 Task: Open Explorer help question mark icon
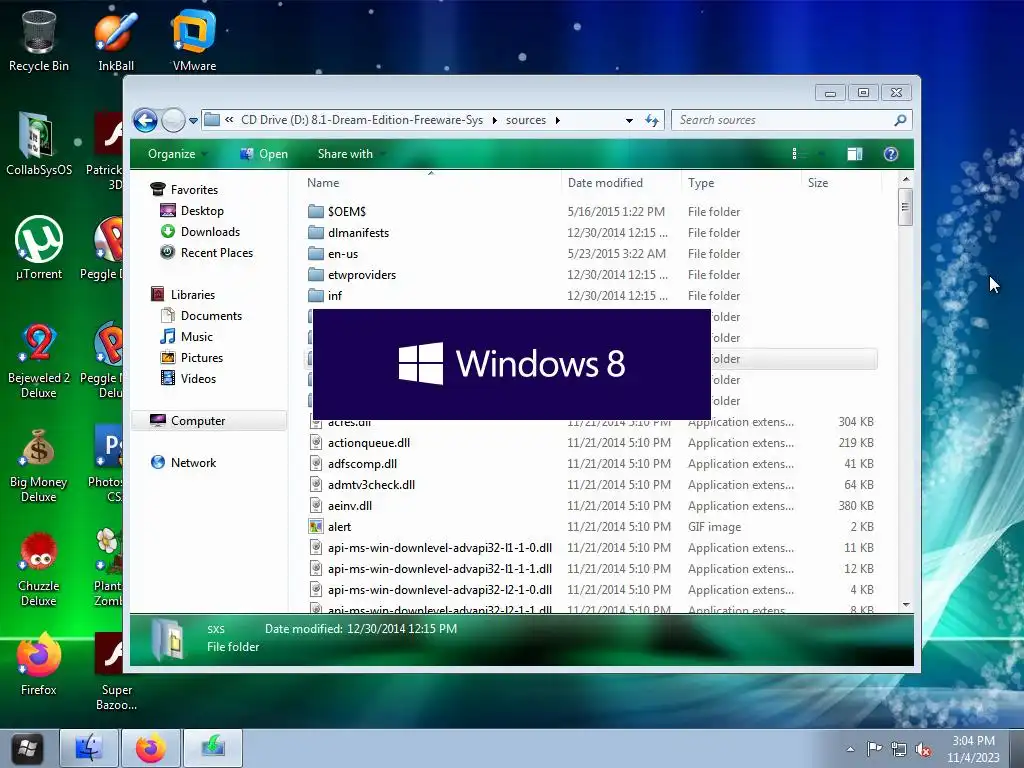891,154
